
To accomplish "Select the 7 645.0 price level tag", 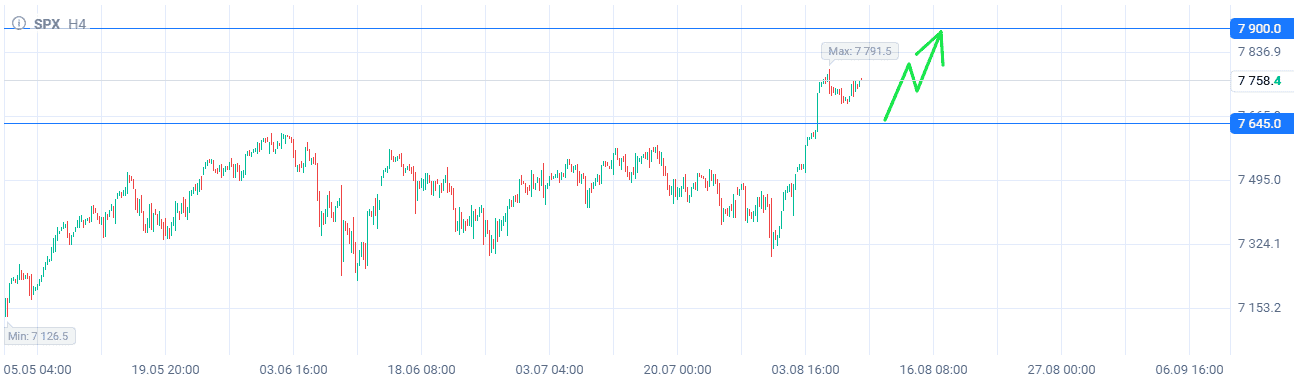I will tap(1259, 124).
